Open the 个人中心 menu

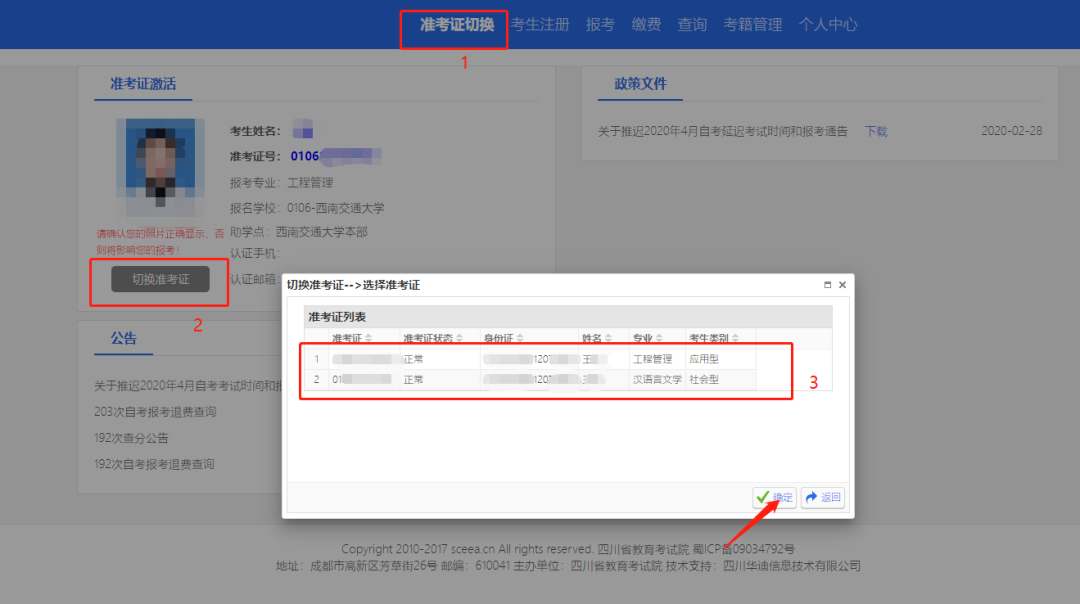click(828, 24)
